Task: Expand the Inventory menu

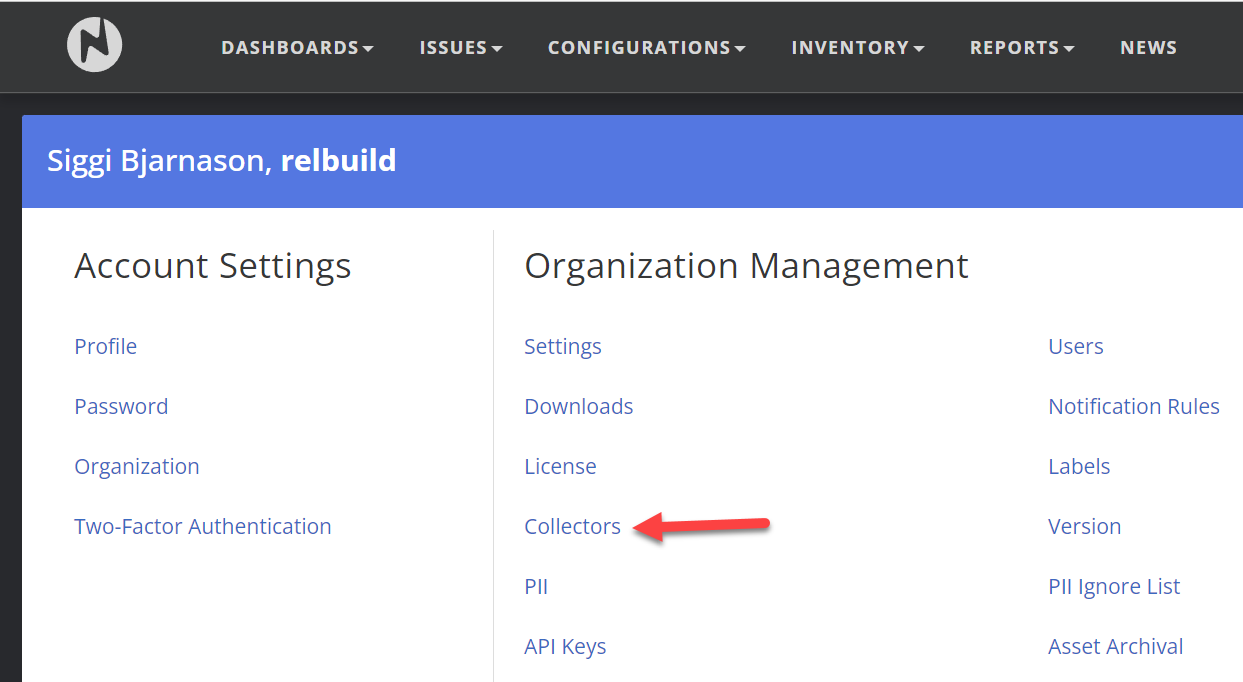Action: (x=857, y=48)
